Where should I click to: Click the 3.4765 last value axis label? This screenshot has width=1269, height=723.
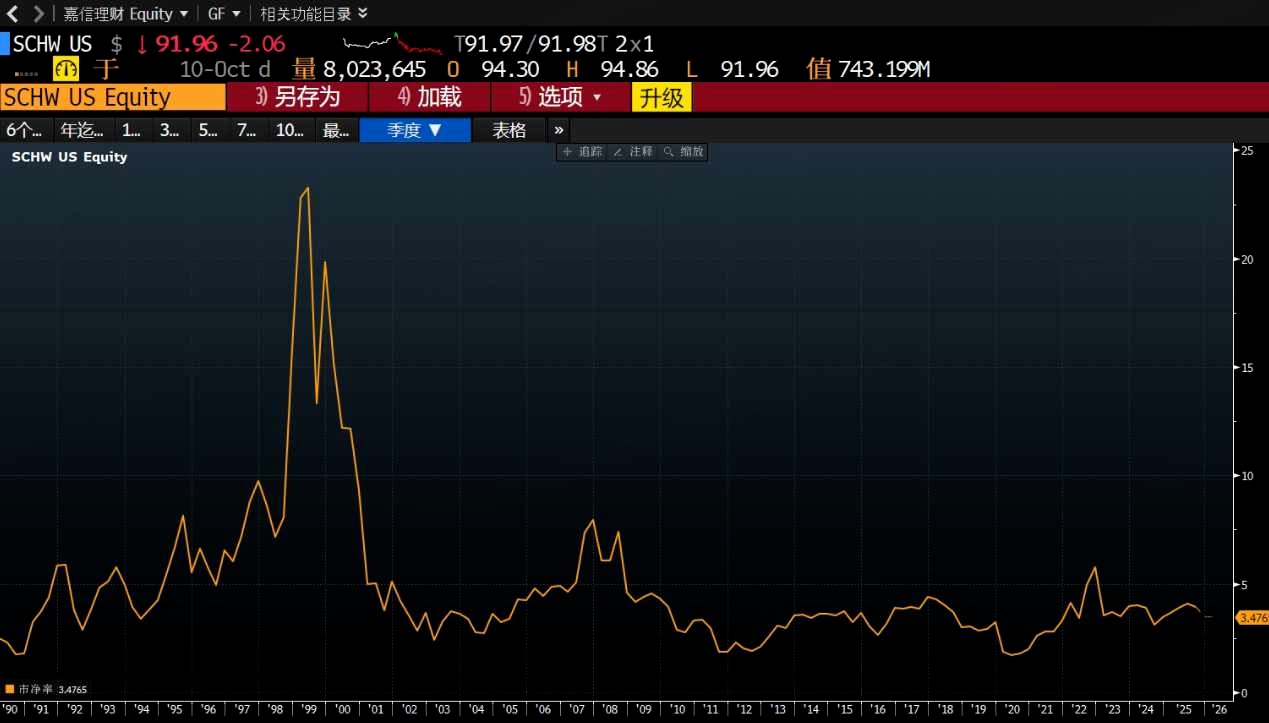(x=1253, y=618)
